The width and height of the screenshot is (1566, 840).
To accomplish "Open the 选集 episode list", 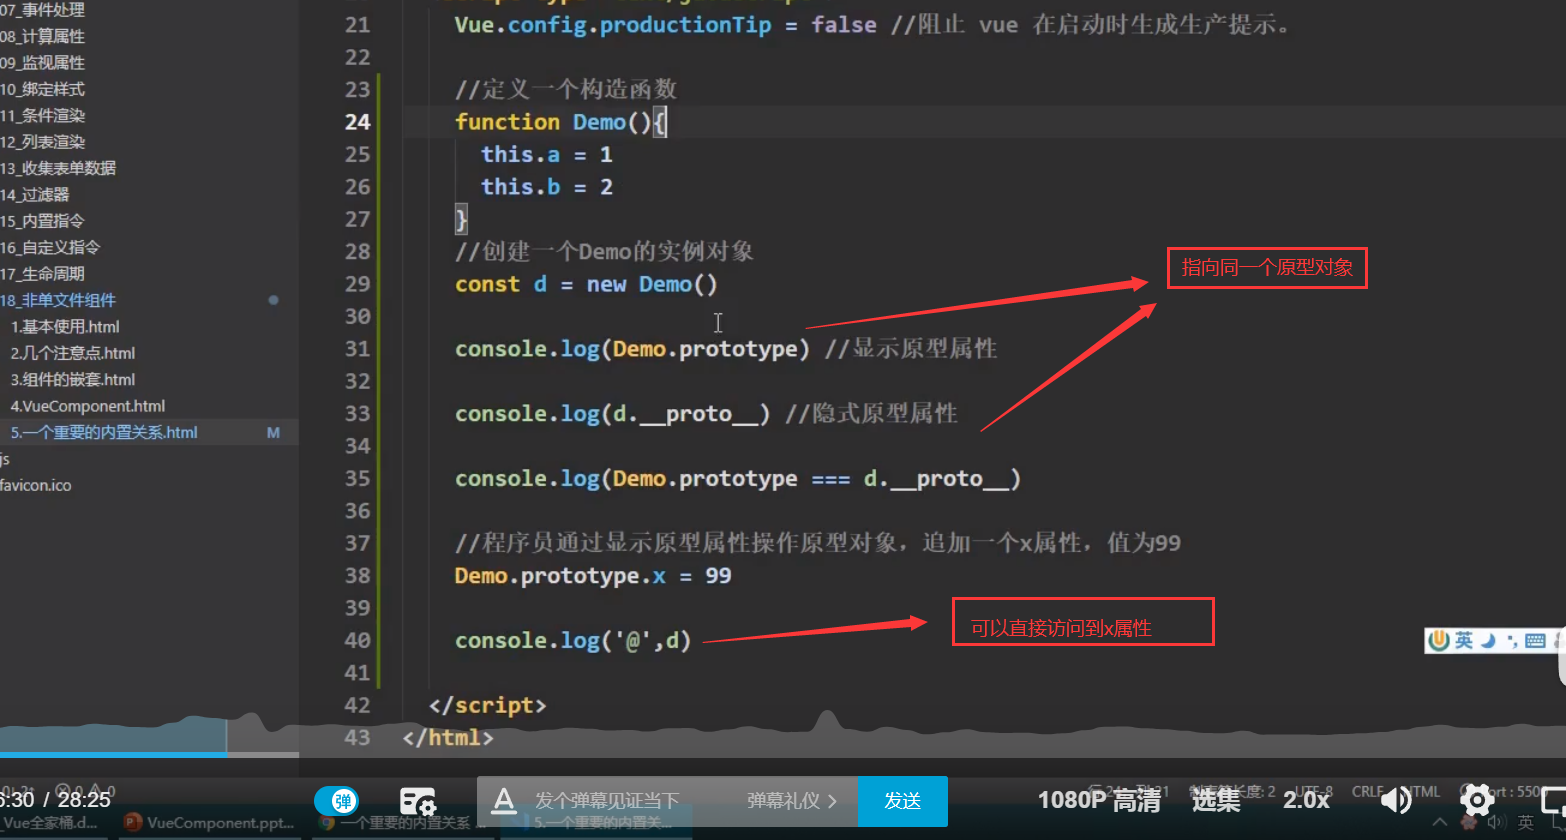I will pos(1216,800).
